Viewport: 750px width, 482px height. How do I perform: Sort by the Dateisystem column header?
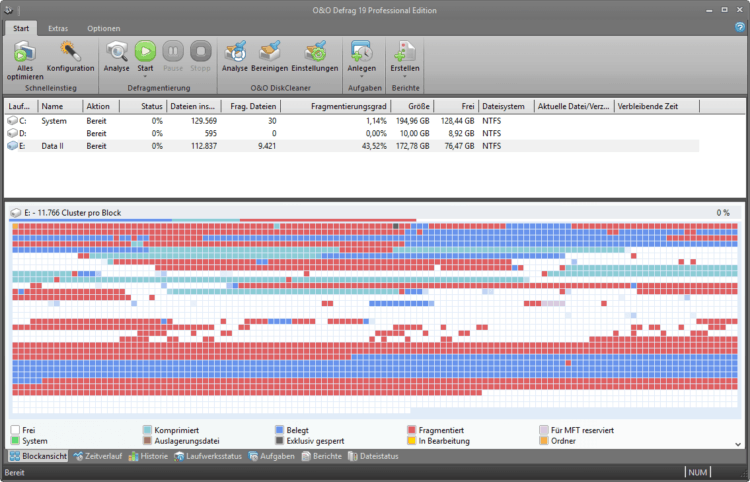click(507, 106)
